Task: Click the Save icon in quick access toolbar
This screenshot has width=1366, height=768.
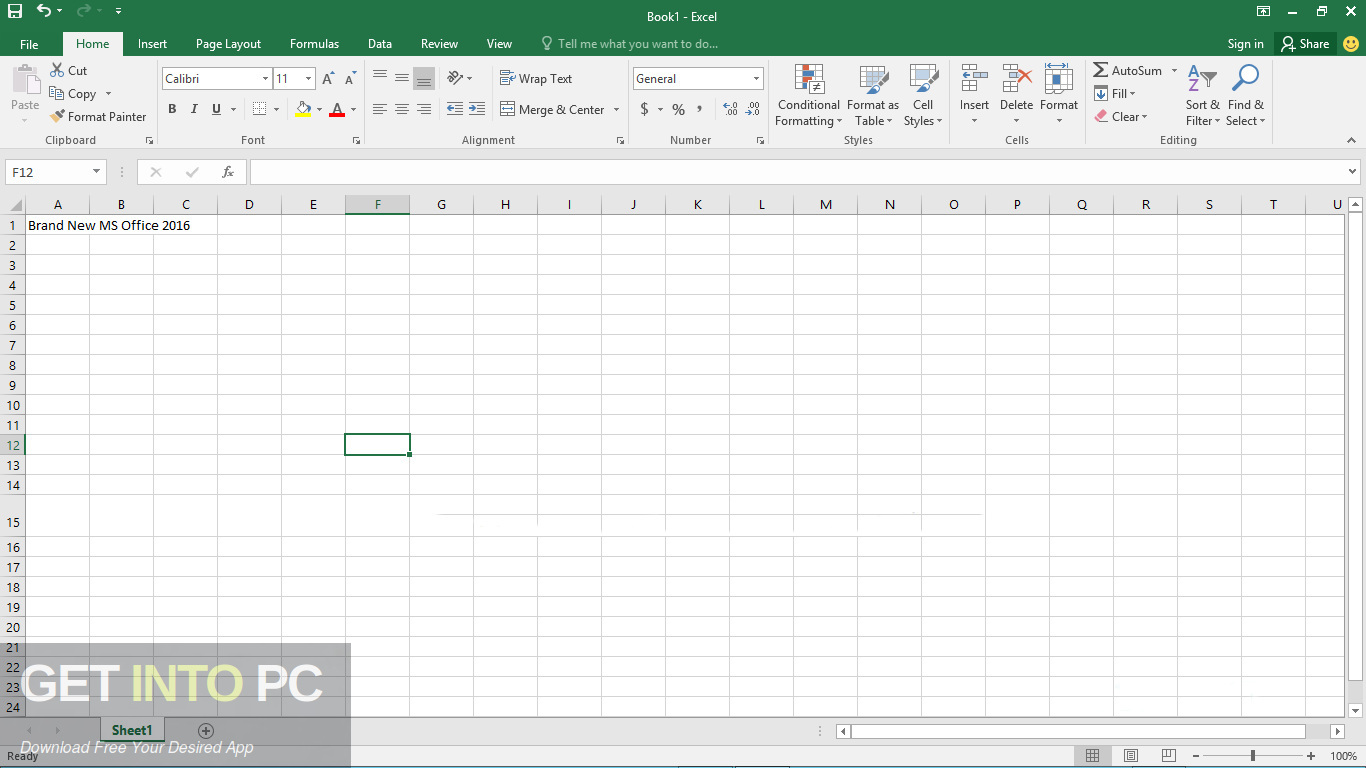Action: click(15, 11)
